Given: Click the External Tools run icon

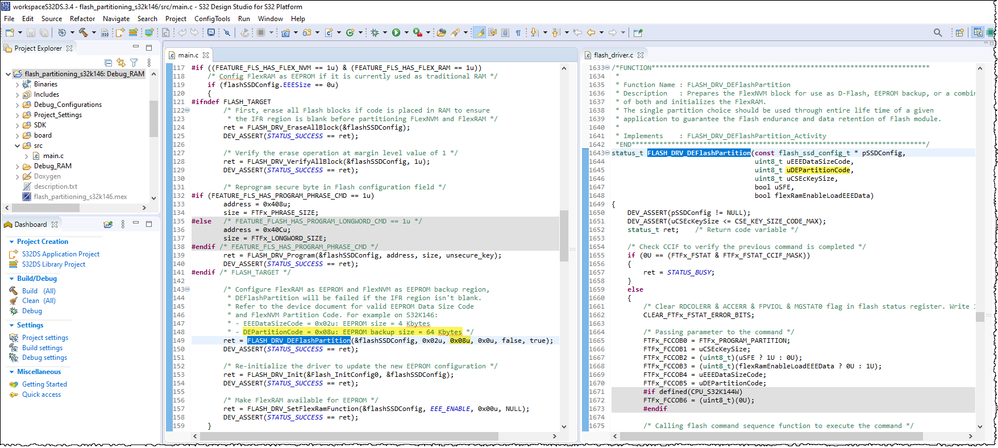Looking at the screenshot, I should [x=417, y=32].
